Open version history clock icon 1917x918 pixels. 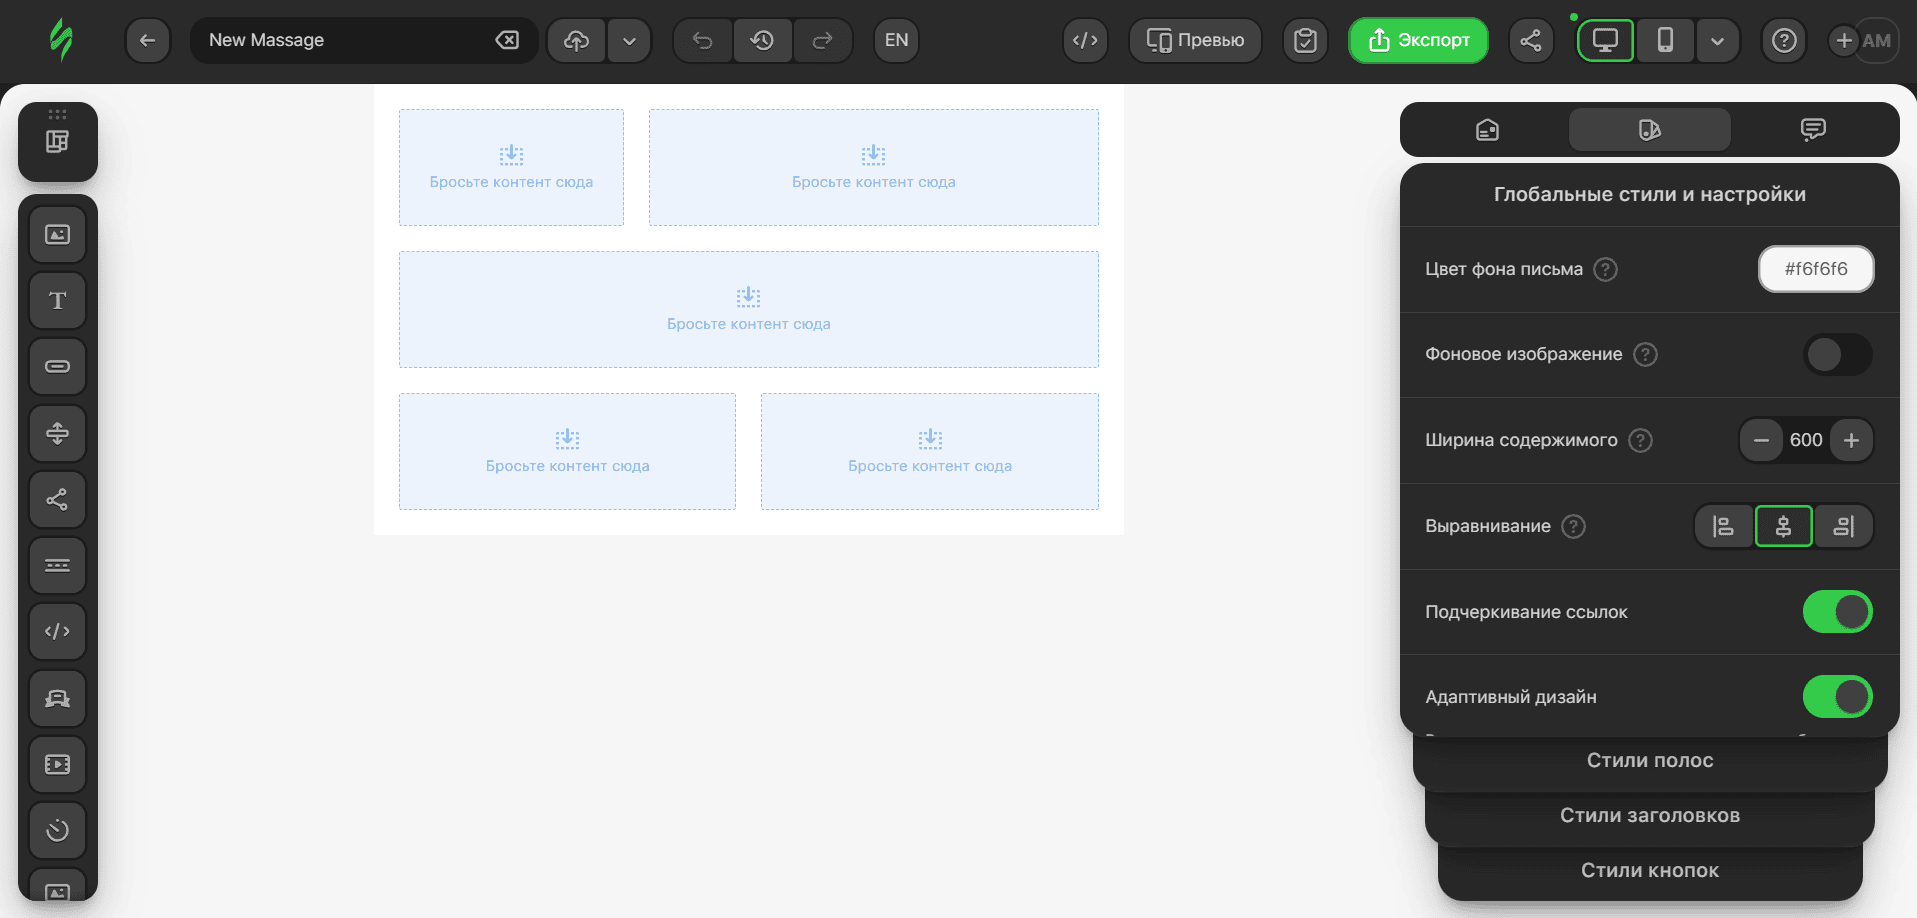(x=762, y=41)
